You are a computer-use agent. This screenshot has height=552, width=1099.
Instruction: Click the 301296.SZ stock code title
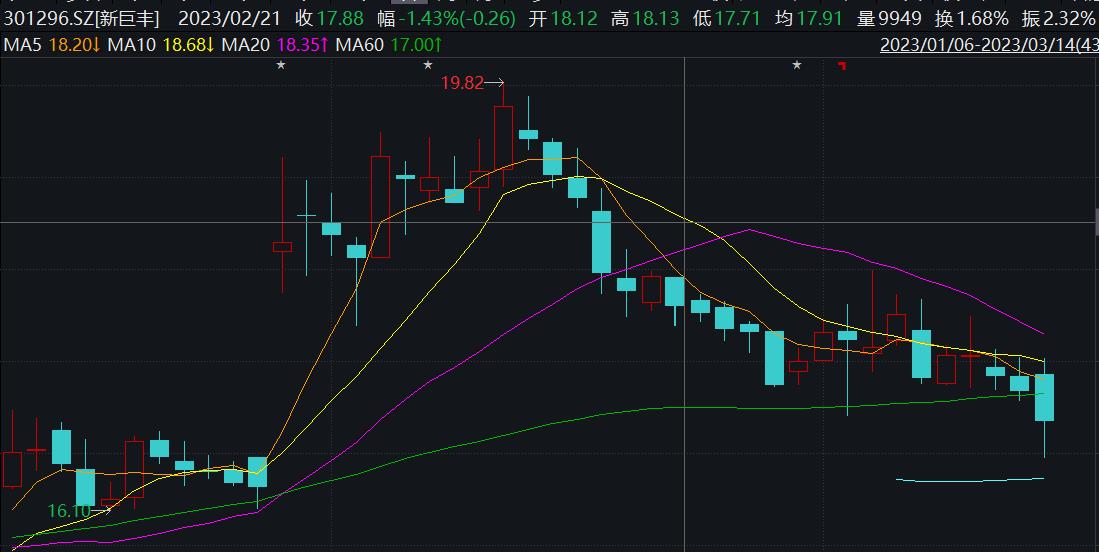(x=82, y=18)
